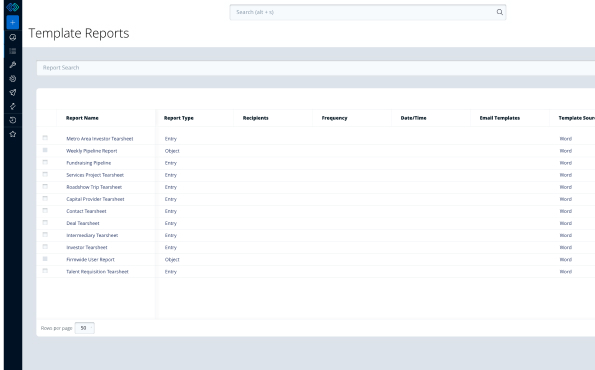Click row icon beside Weekly Pipeline Report
Screen dimensions: 595x370
[45, 150]
